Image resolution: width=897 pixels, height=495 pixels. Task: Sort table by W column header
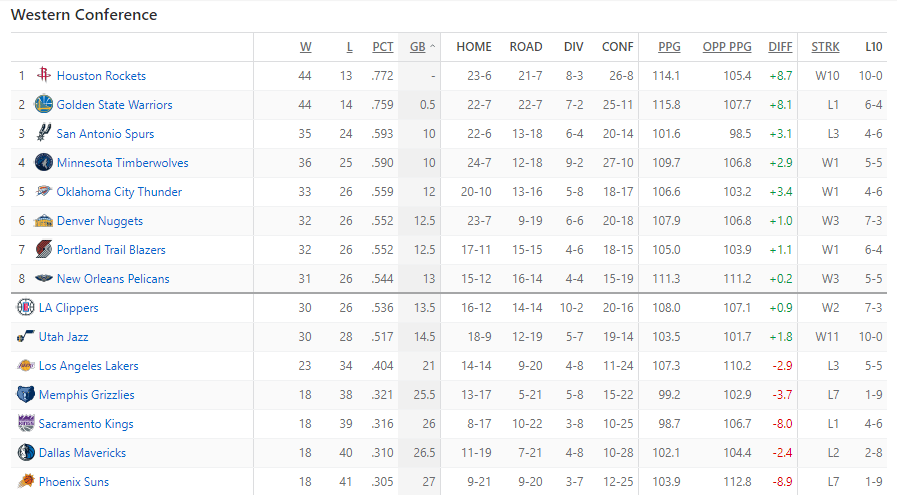coord(305,47)
